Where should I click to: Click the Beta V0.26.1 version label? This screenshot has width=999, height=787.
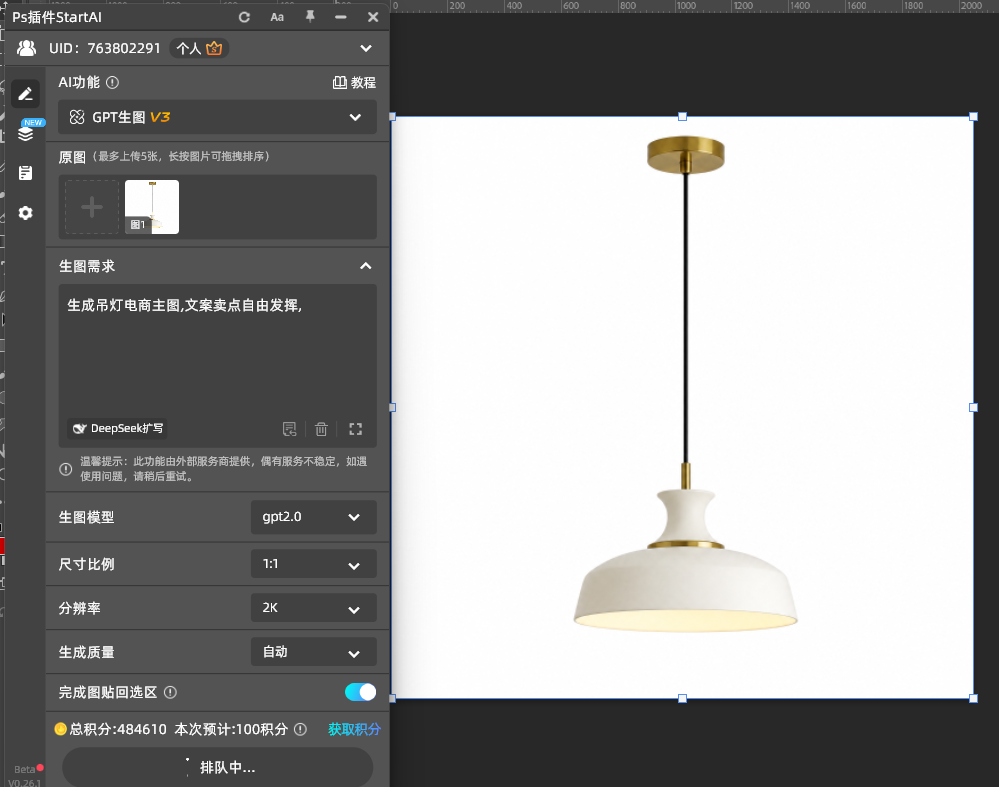[x=25, y=776]
